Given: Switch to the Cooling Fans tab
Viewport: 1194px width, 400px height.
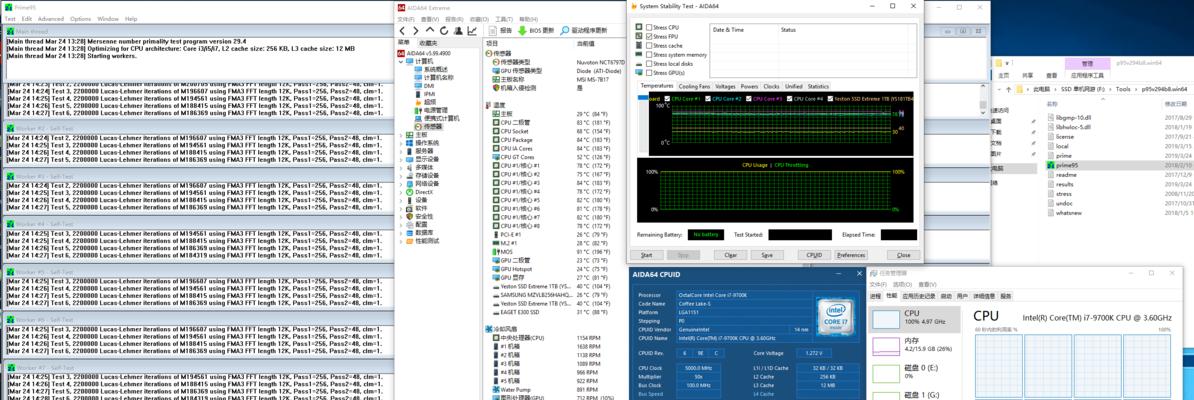Looking at the screenshot, I should coord(694,86).
